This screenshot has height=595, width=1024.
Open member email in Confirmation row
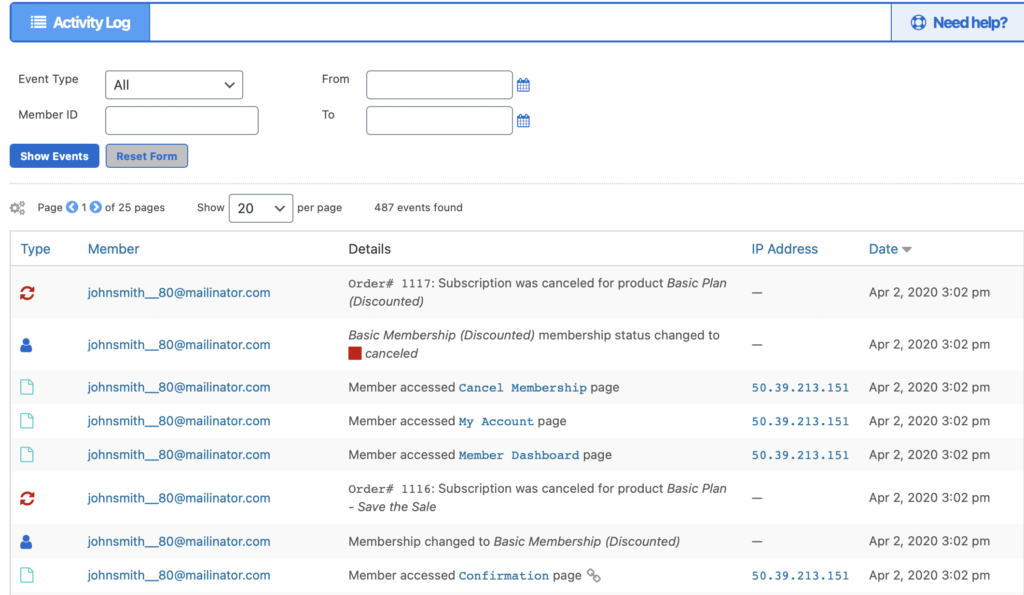point(179,575)
